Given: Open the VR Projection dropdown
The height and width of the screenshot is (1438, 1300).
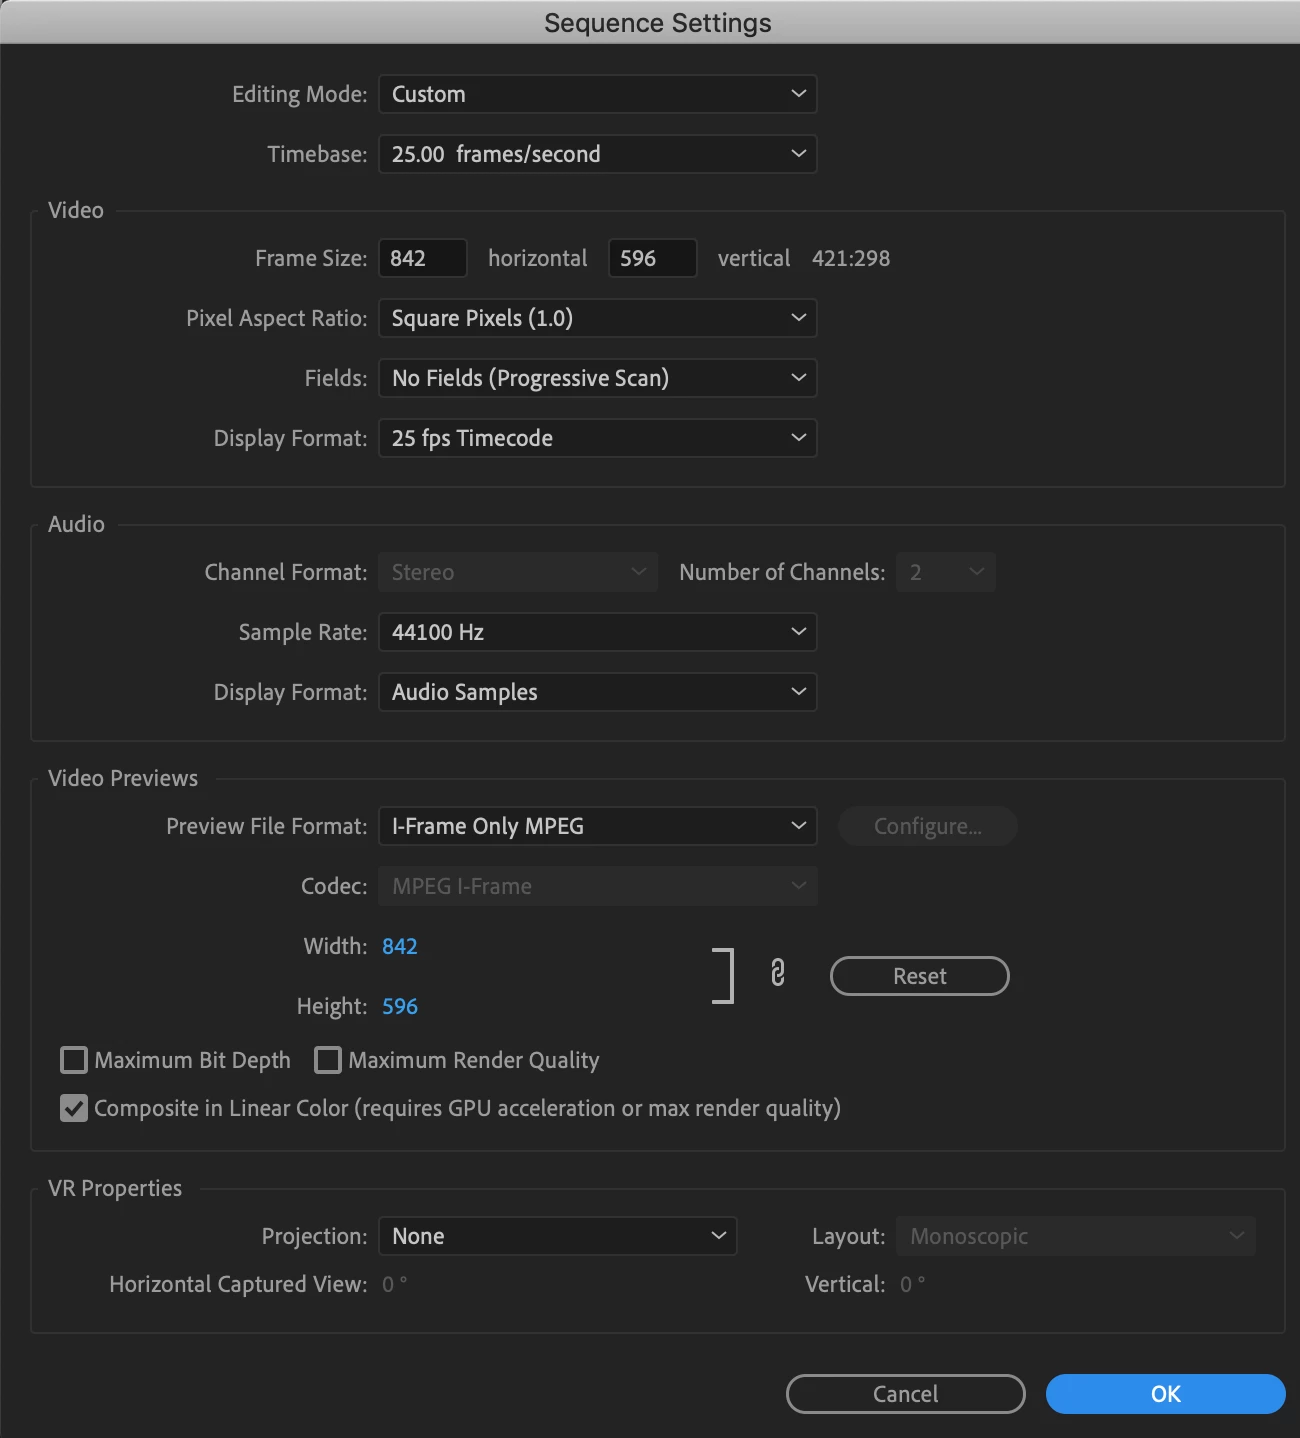Looking at the screenshot, I should pos(558,1236).
